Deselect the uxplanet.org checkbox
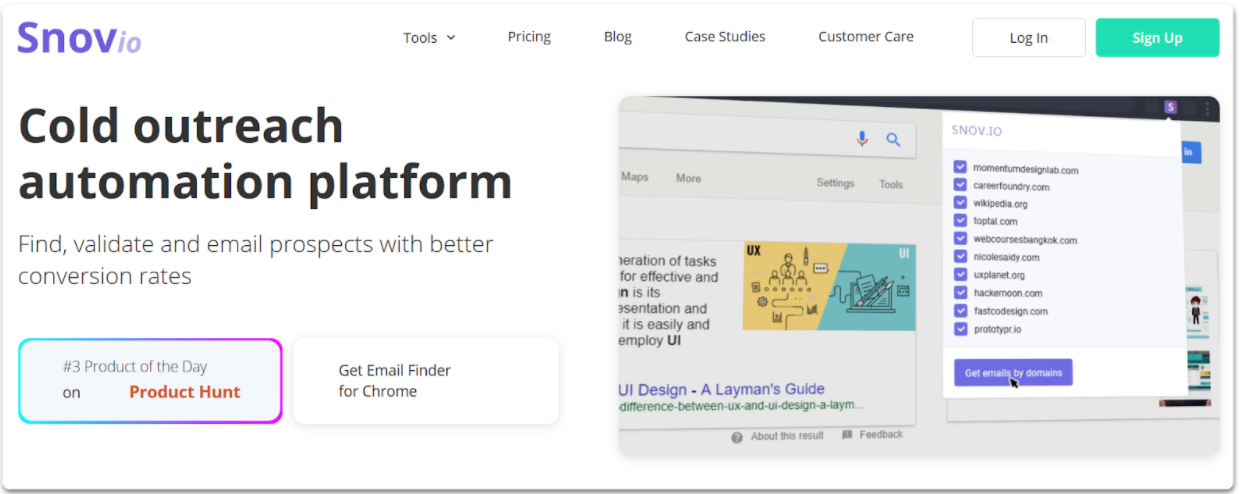Screen dimensions: 1240x494 coord(960,274)
